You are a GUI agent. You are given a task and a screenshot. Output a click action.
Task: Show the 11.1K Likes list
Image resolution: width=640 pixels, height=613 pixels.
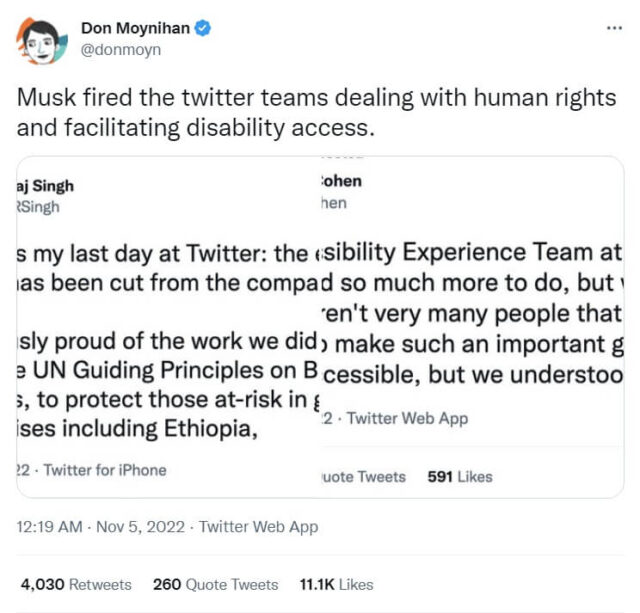(x=335, y=584)
